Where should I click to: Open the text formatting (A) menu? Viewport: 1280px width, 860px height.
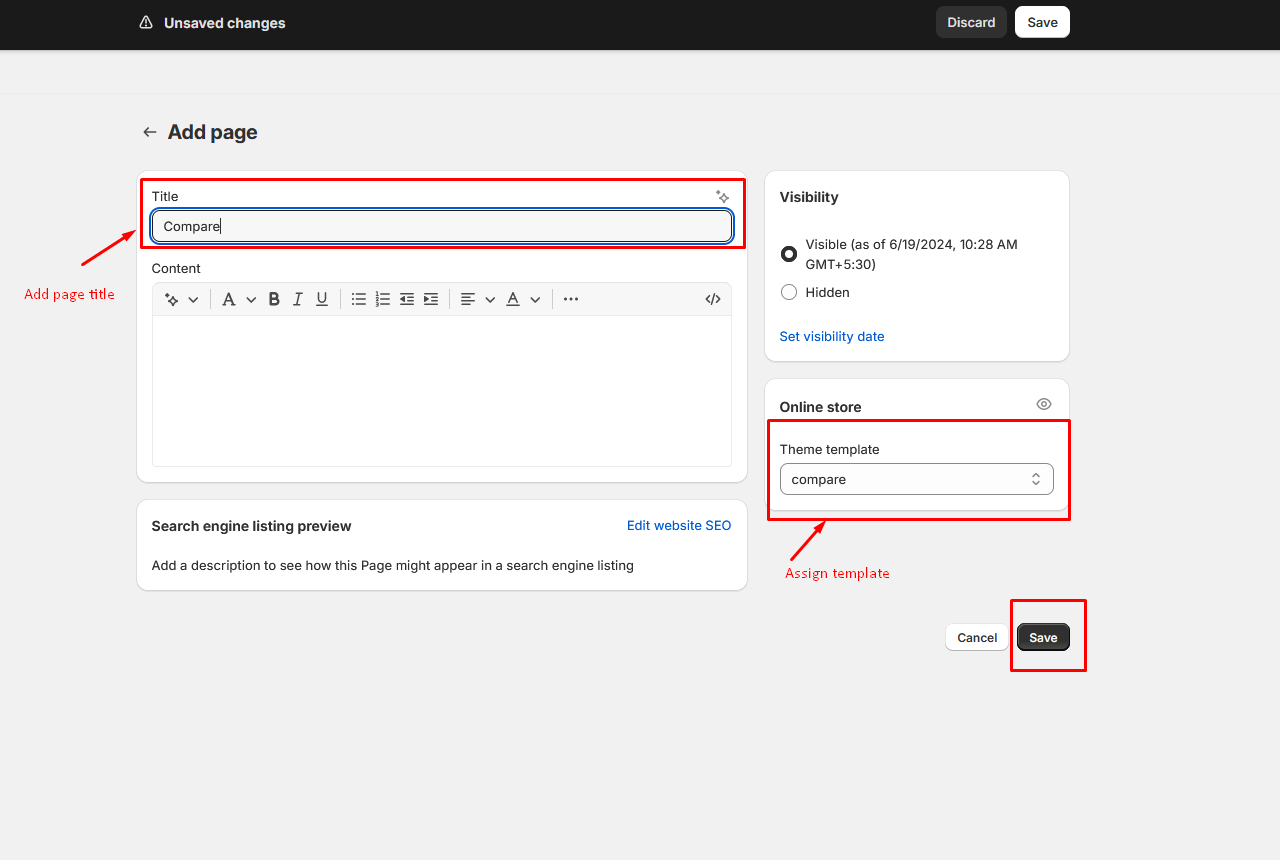pos(229,299)
